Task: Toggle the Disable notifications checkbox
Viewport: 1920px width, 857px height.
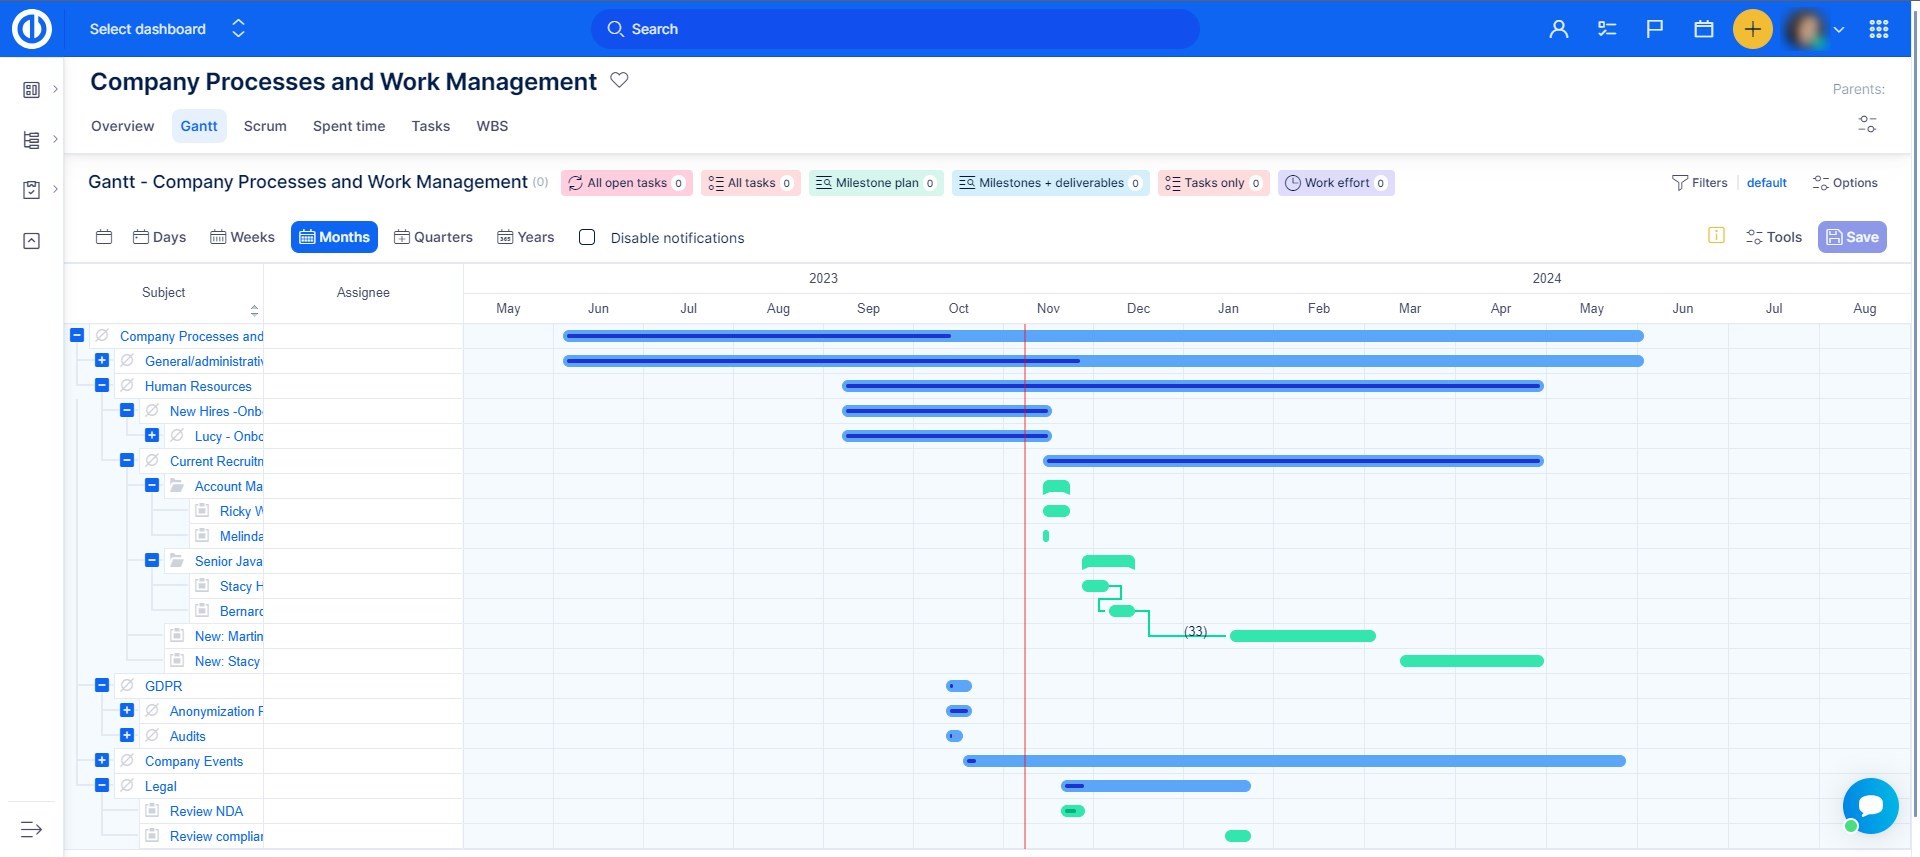Action: [x=587, y=237]
